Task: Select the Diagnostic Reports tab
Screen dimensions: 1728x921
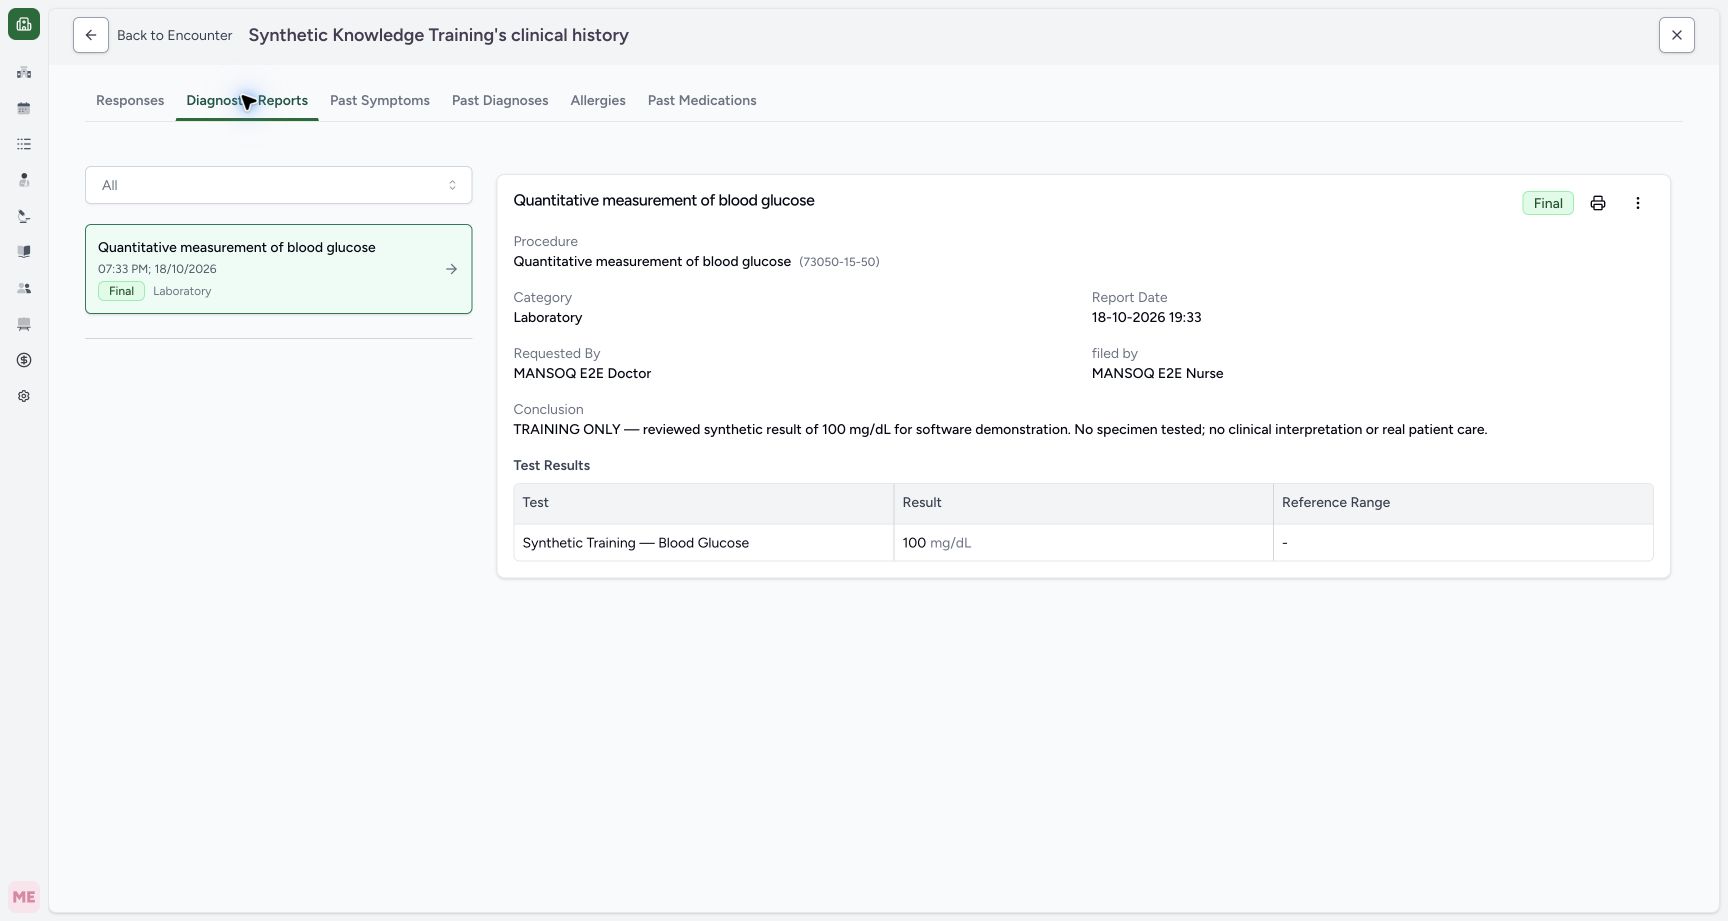Action: tap(247, 101)
